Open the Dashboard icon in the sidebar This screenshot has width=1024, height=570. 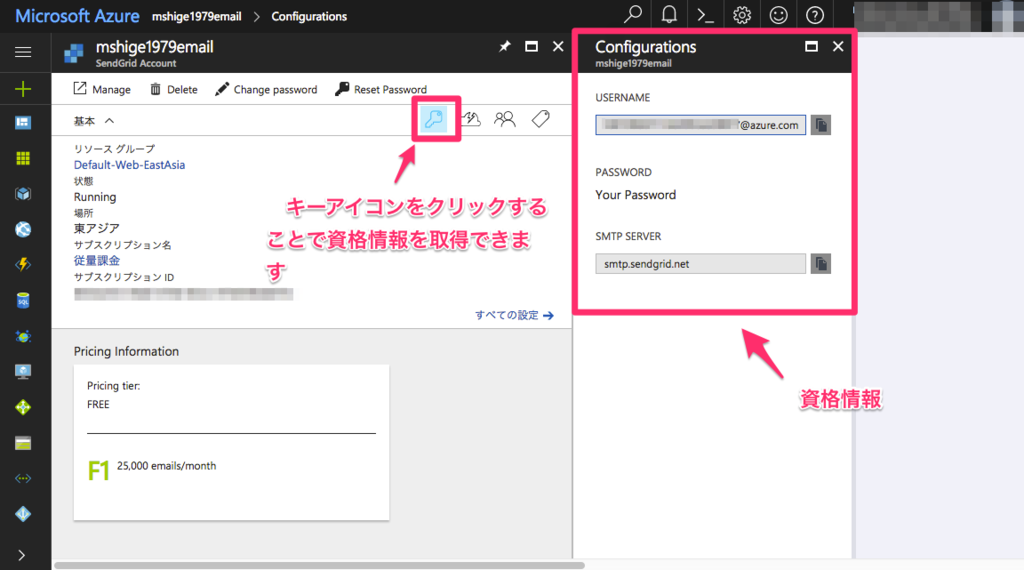23,123
